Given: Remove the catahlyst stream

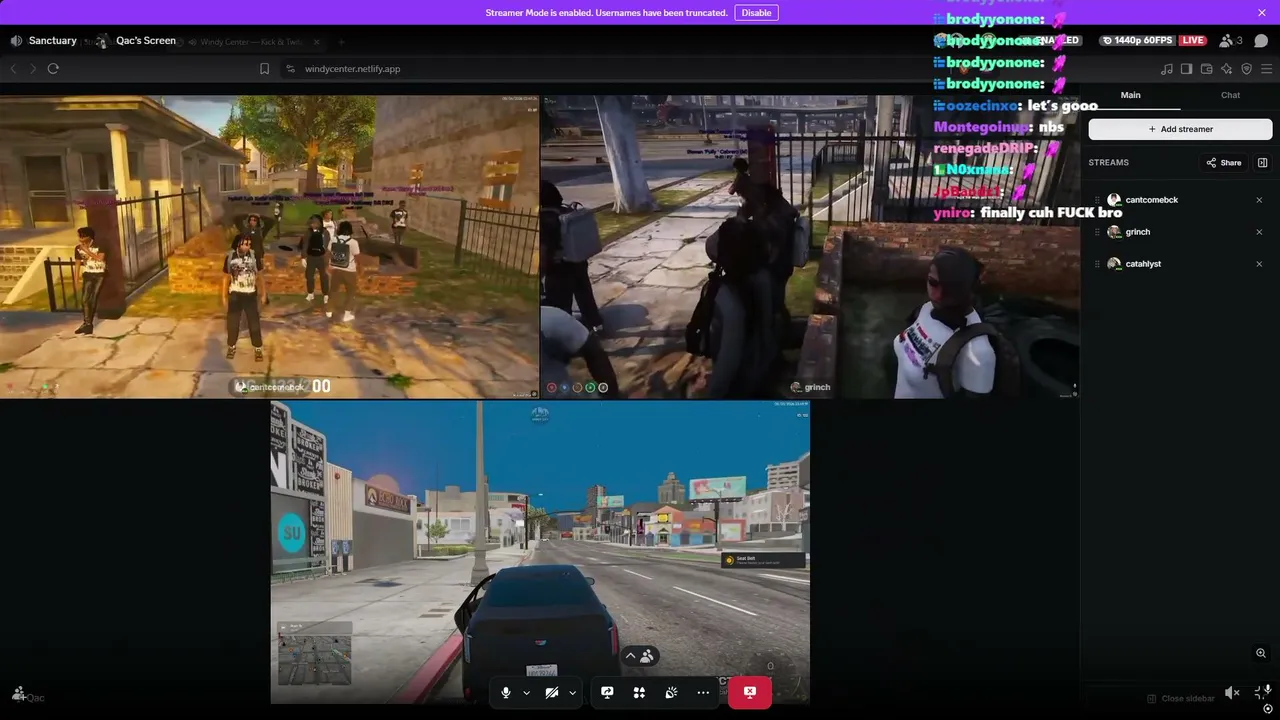Looking at the screenshot, I should 1259,264.
